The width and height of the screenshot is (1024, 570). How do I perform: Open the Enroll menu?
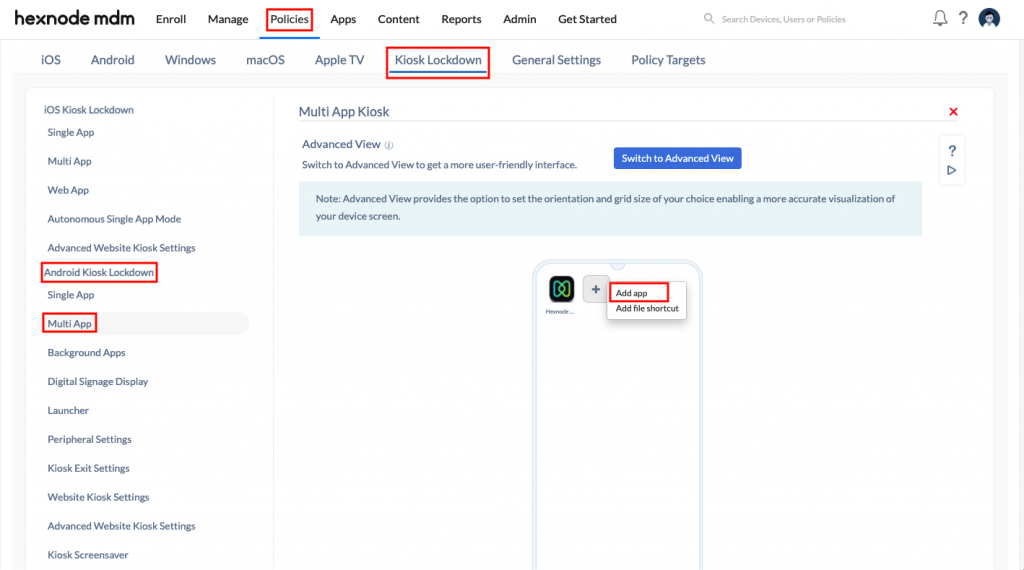point(171,19)
